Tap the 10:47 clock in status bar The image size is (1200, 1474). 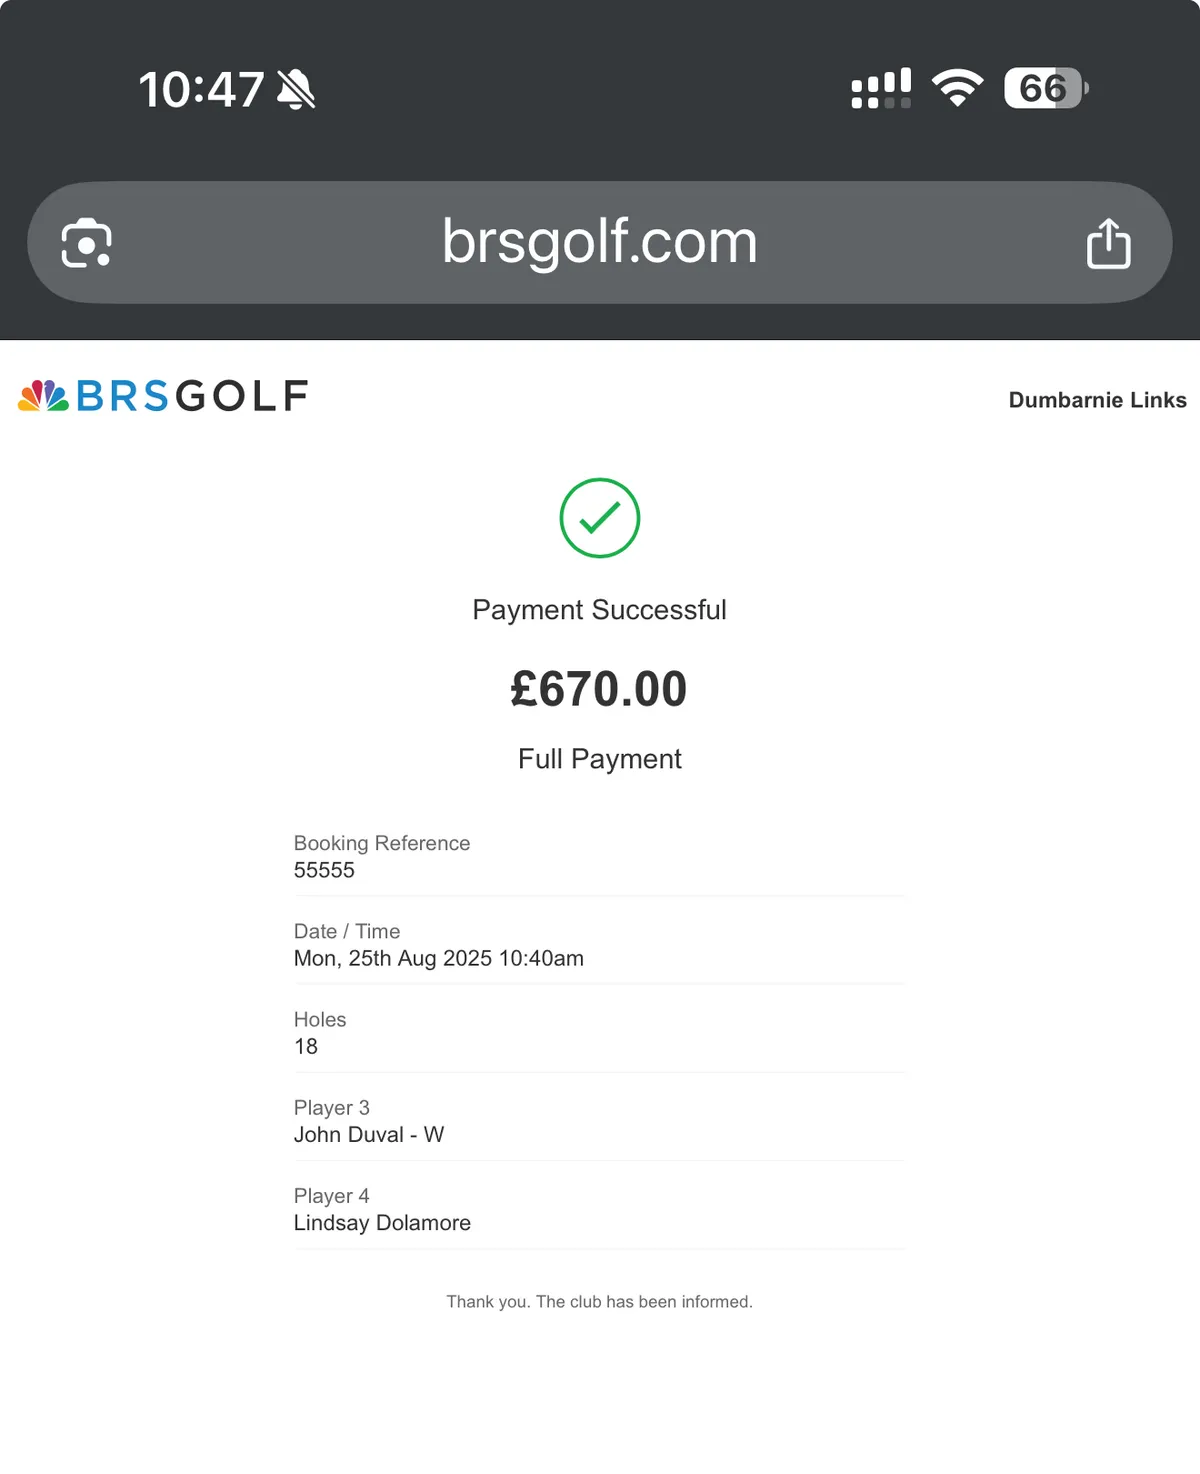201,90
